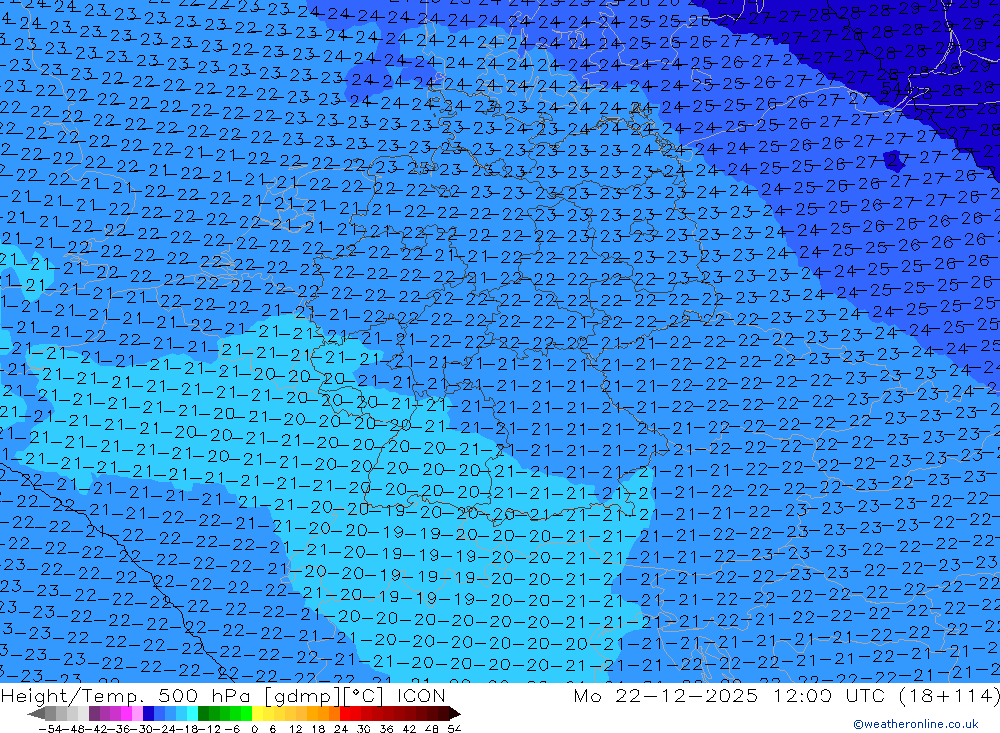Viewport: 1000px width, 733px height.
Task: Click the dark maroon right arrow end of legend
Action: coord(453,713)
